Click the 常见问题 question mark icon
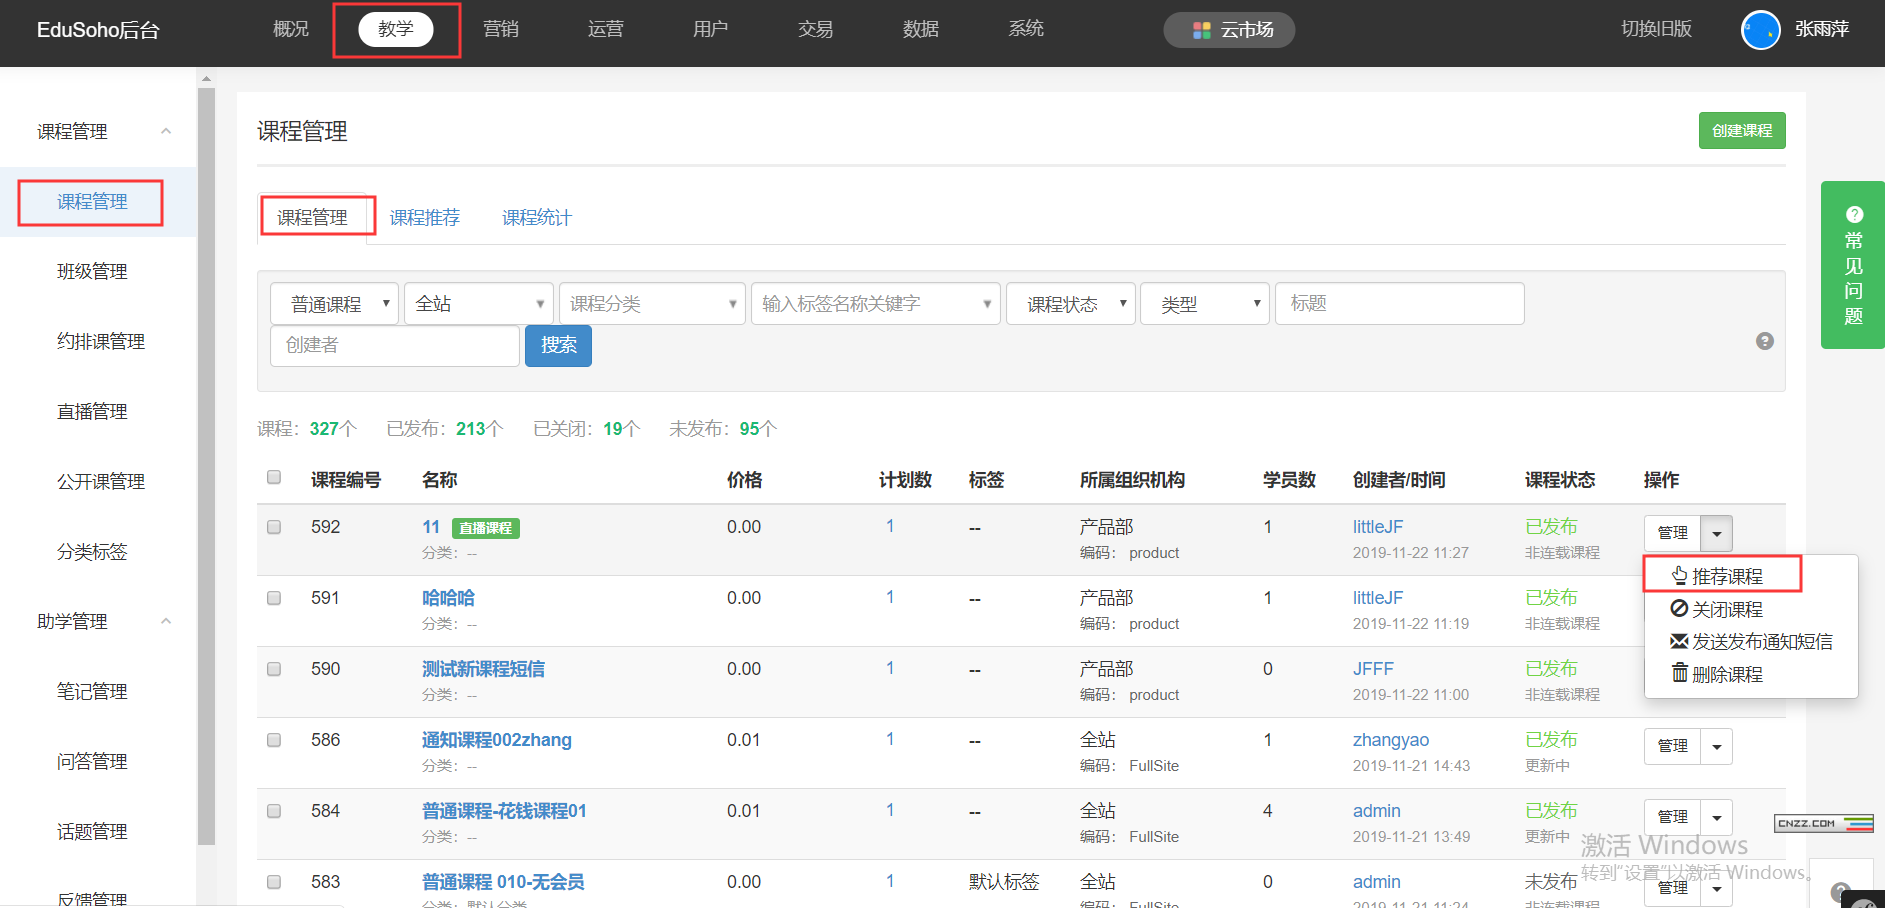The width and height of the screenshot is (1885, 908). coord(1854,214)
